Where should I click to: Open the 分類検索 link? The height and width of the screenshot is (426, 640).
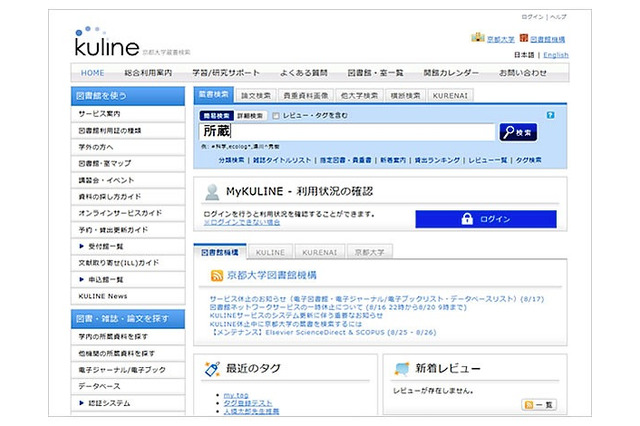tap(231, 160)
